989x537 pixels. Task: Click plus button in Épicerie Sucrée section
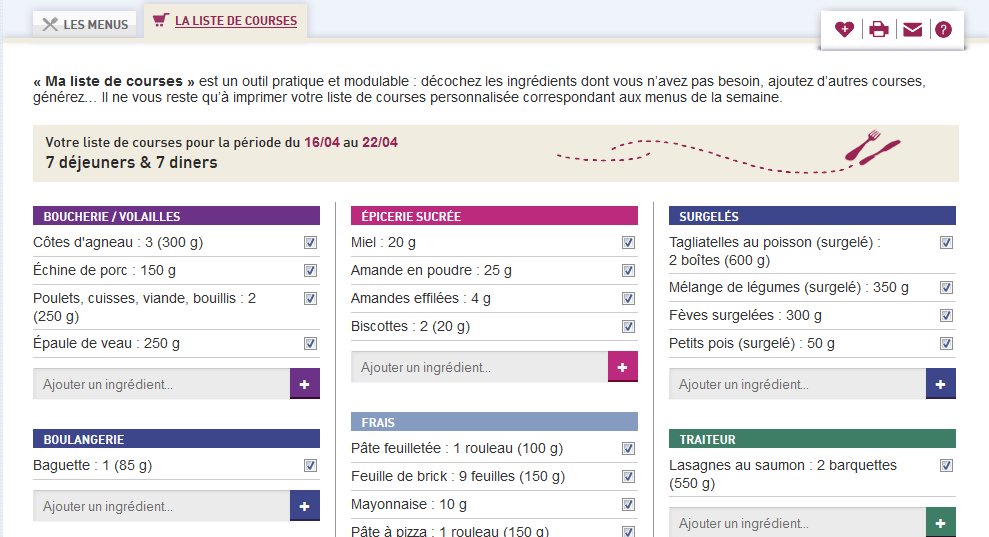(623, 367)
